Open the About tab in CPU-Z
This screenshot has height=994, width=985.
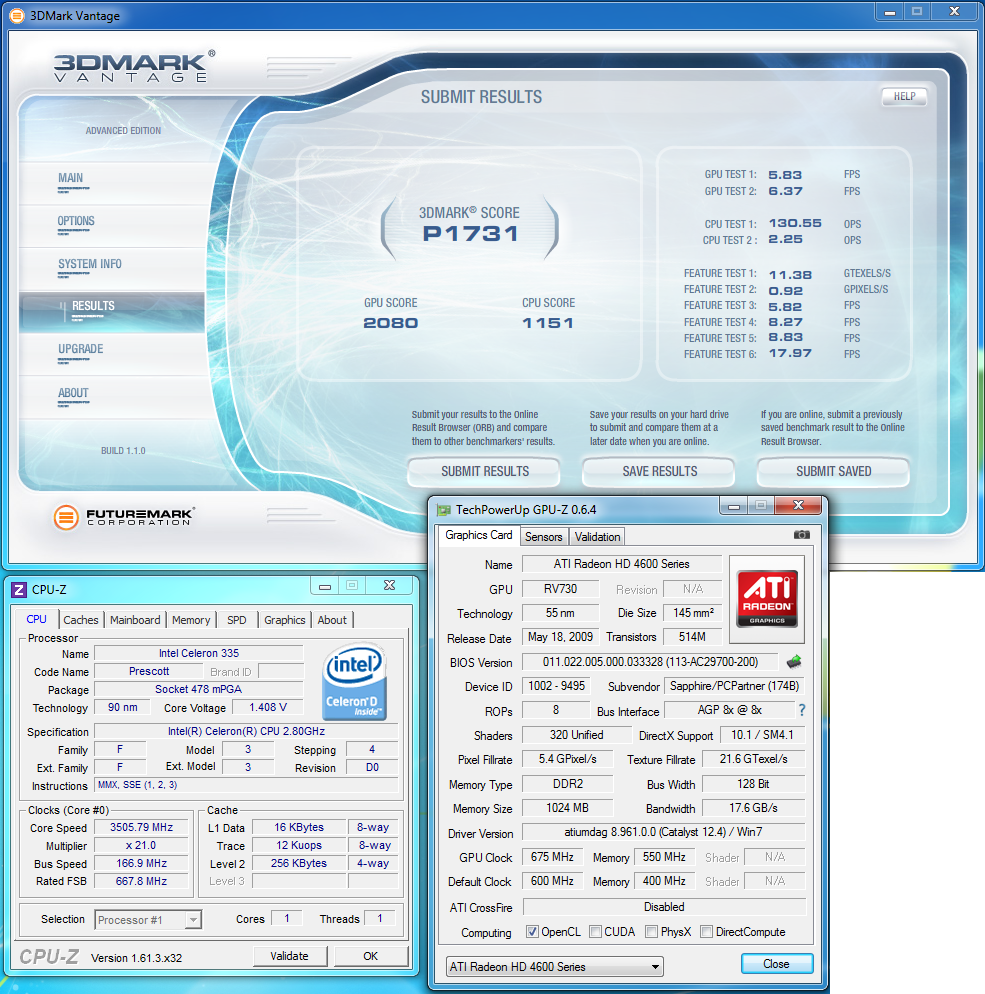click(332, 620)
